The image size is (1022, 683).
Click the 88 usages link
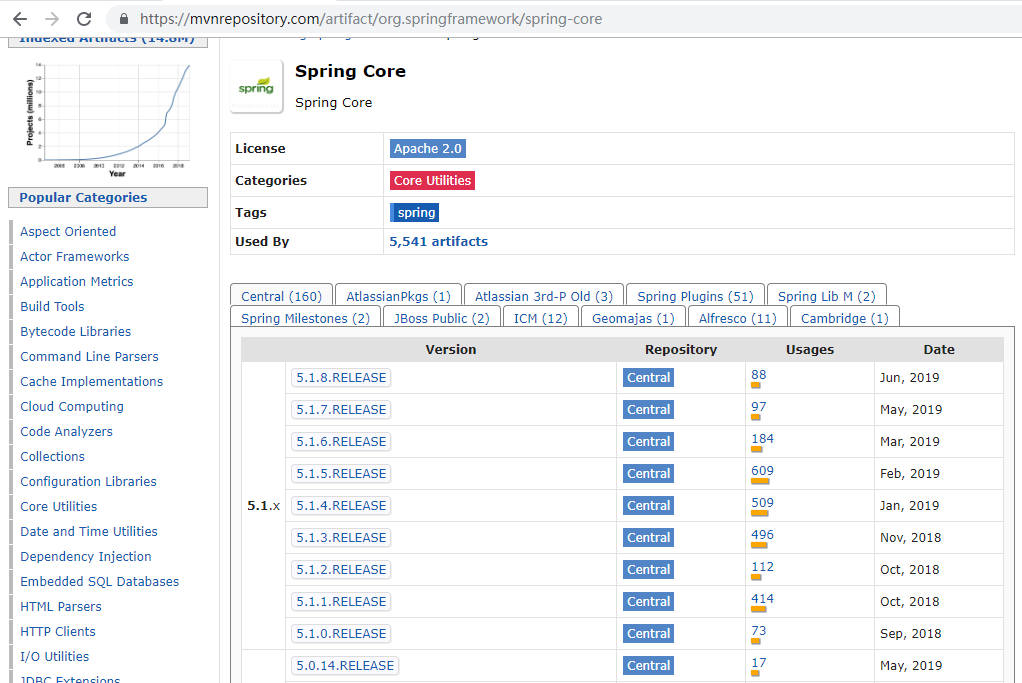click(x=758, y=375)
